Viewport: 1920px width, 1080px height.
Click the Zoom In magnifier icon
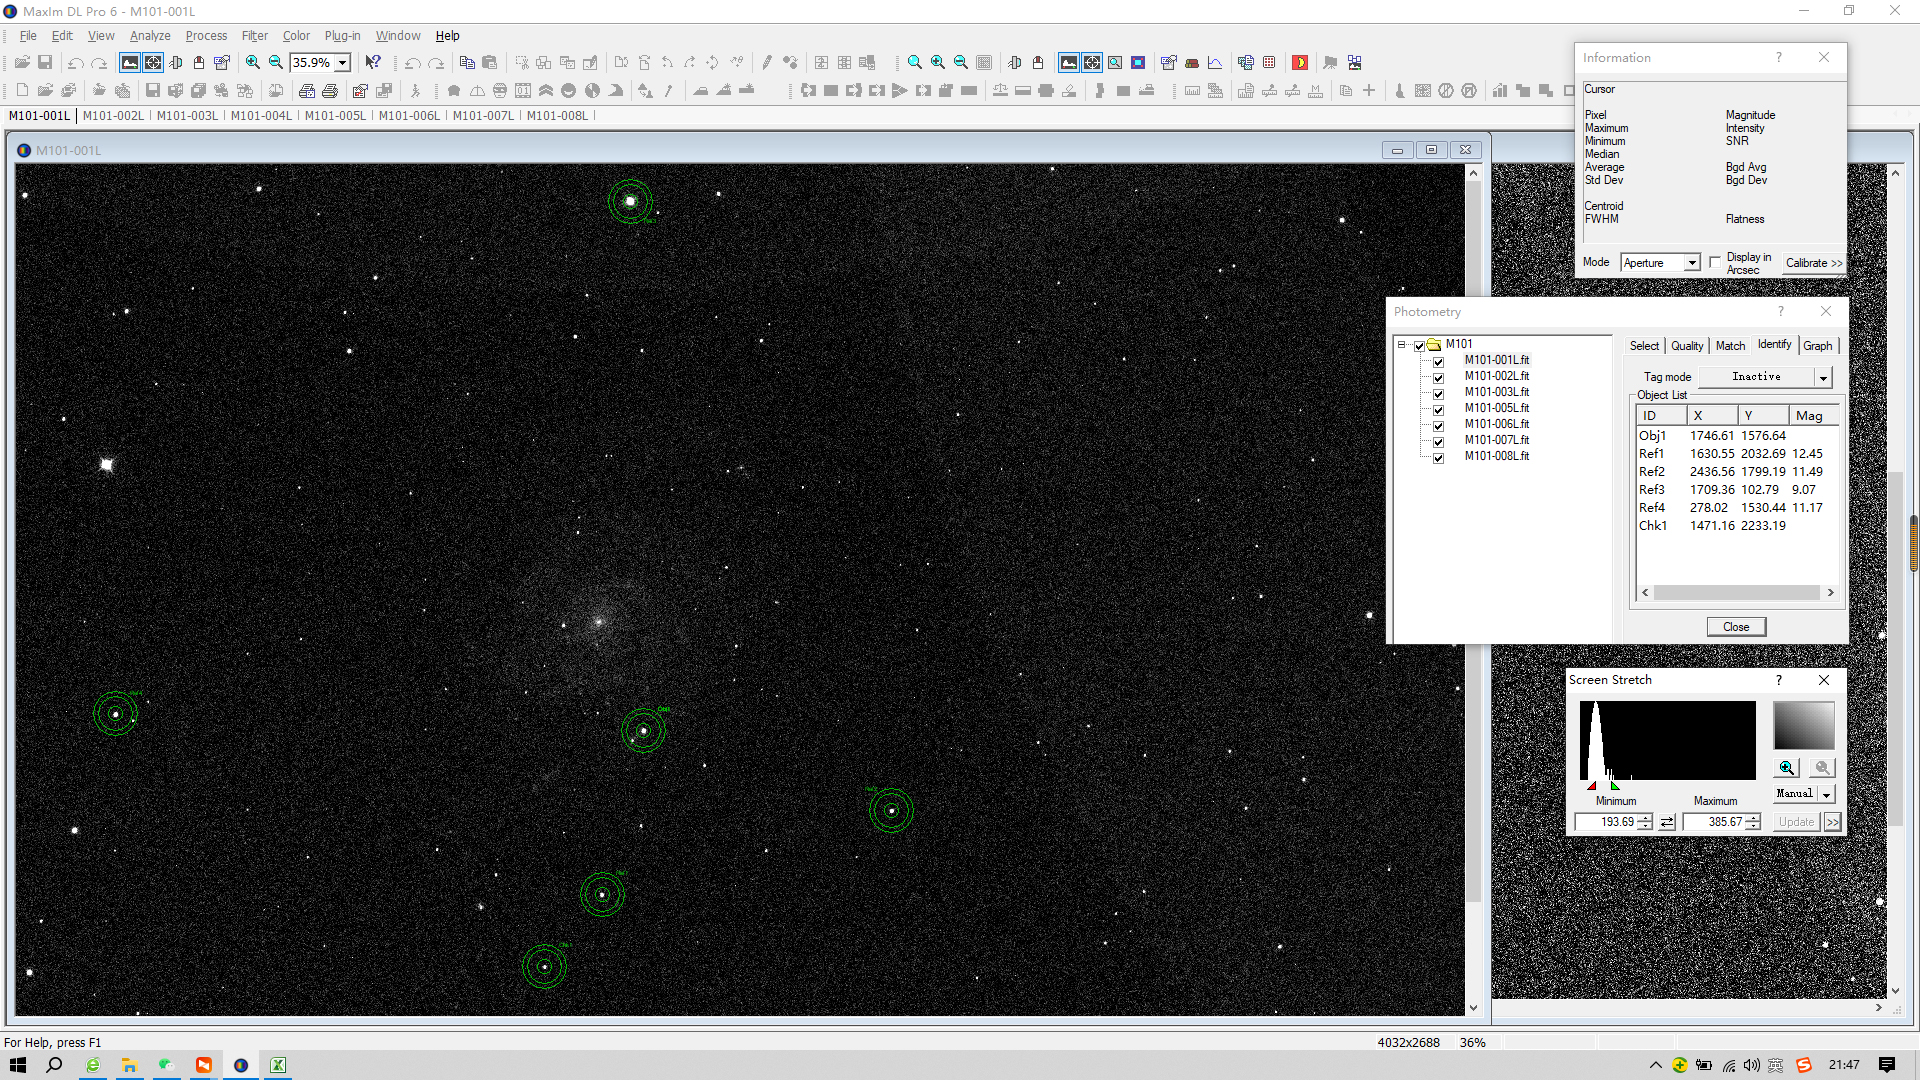click(x=253, y=62)
